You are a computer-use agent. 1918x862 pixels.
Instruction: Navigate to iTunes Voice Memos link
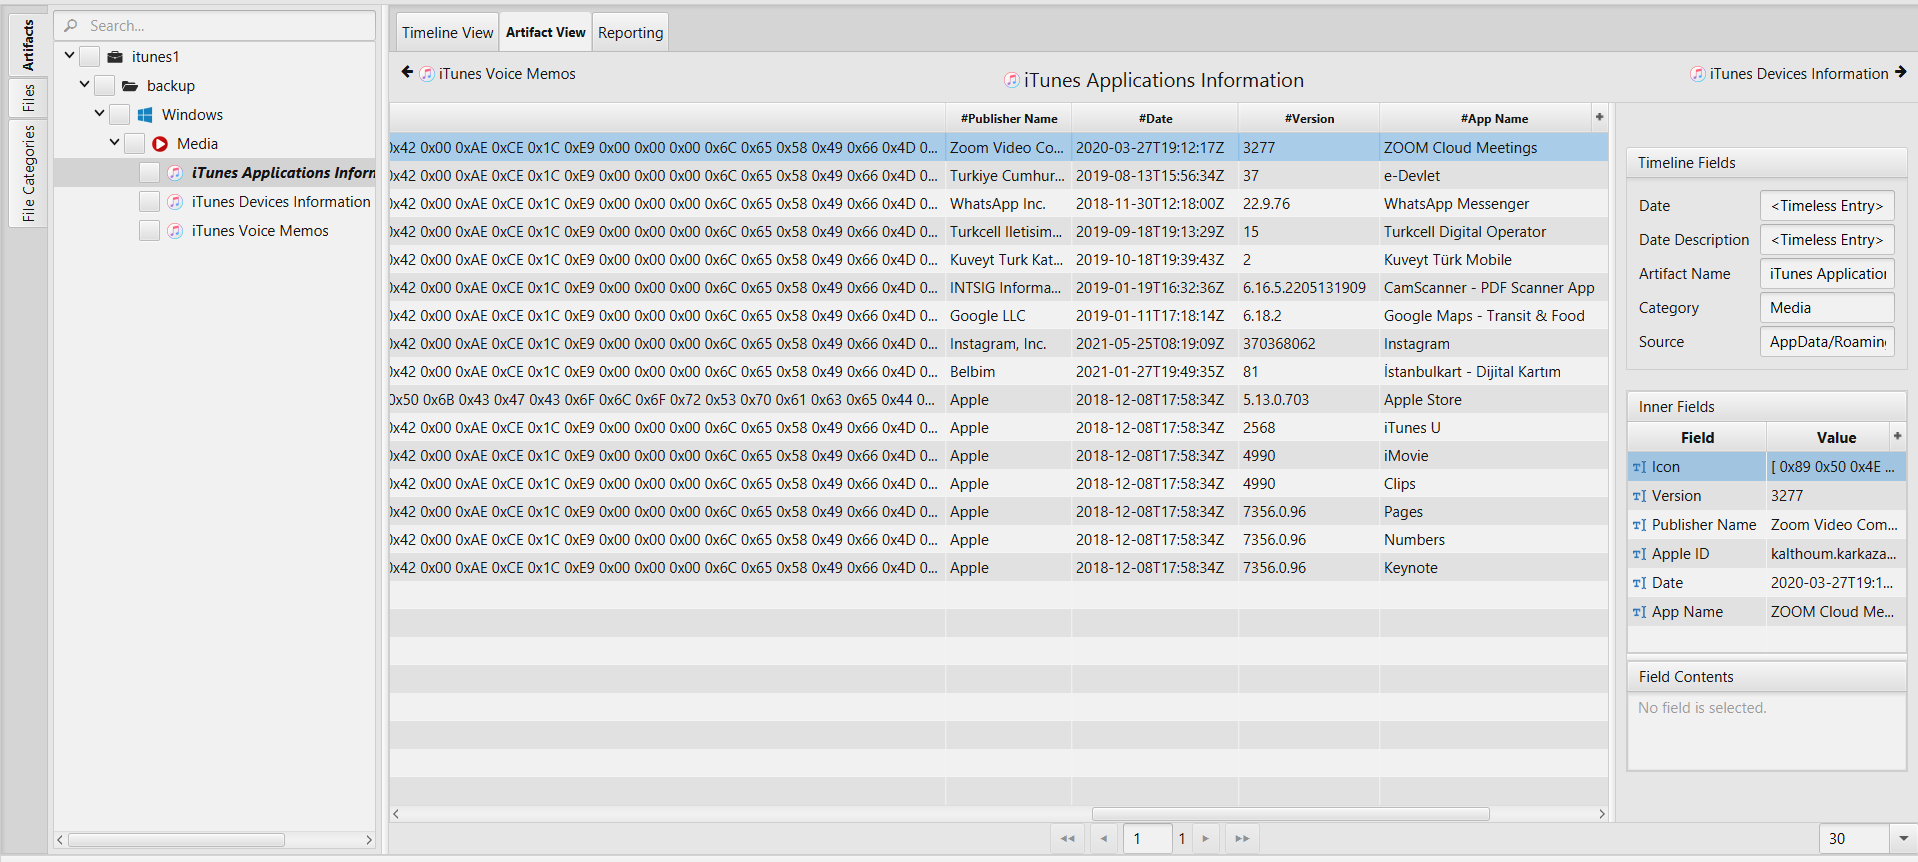point(507,74)
